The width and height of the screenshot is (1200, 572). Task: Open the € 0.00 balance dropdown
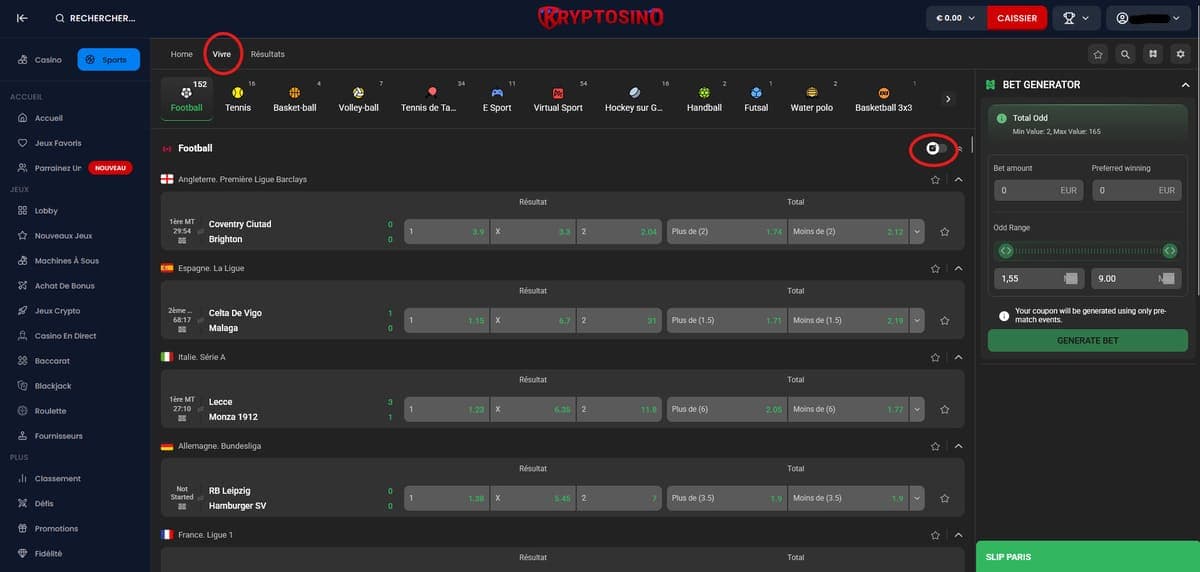955,18
